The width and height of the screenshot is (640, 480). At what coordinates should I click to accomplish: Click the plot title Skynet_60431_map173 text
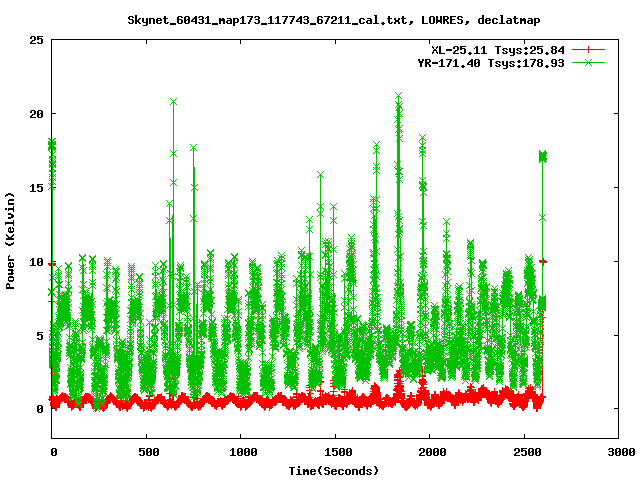(333, 20)
